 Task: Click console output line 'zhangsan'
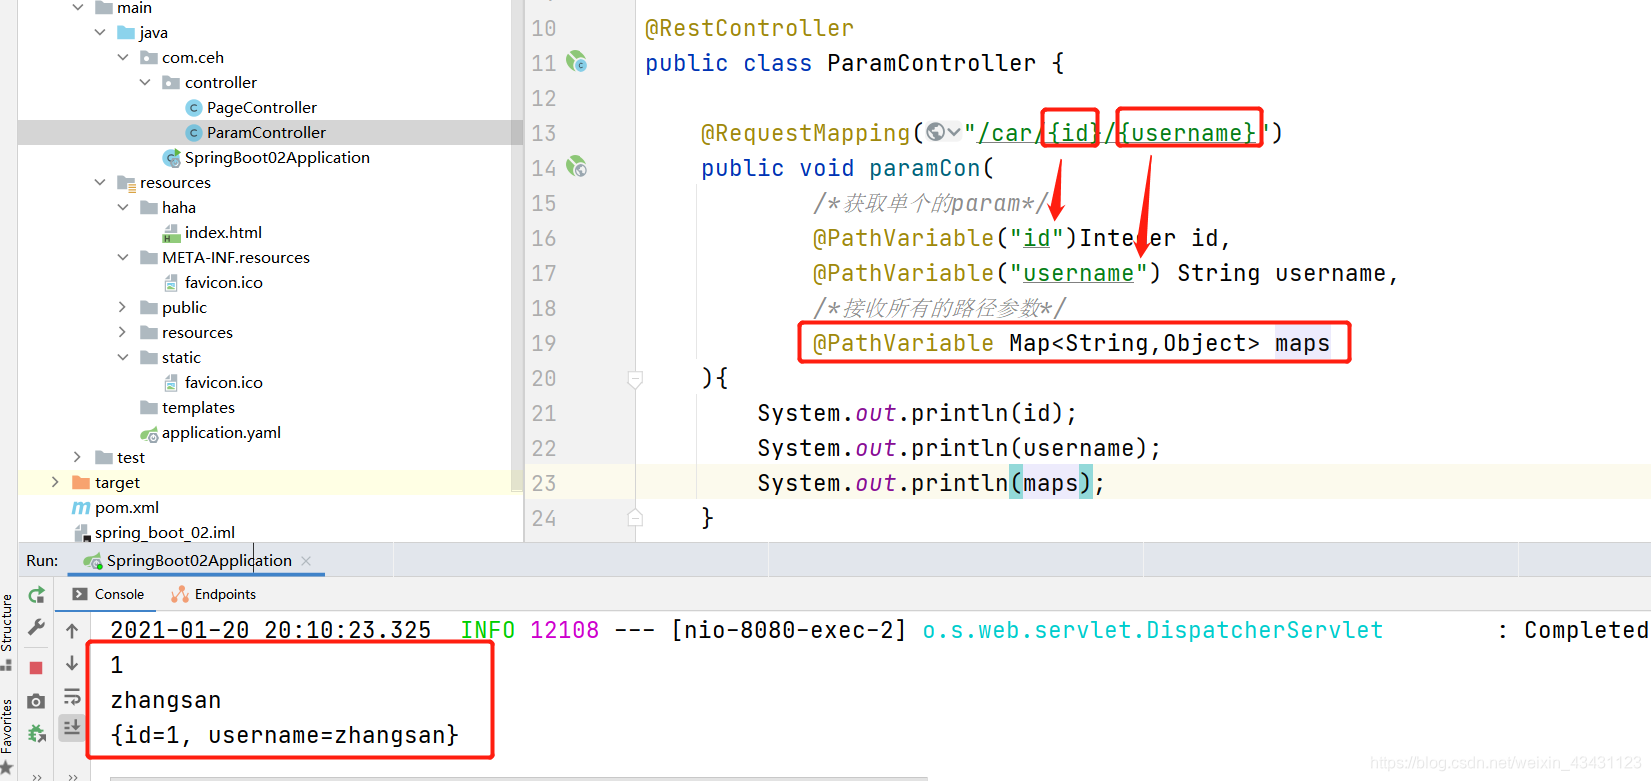click(166, 700)
